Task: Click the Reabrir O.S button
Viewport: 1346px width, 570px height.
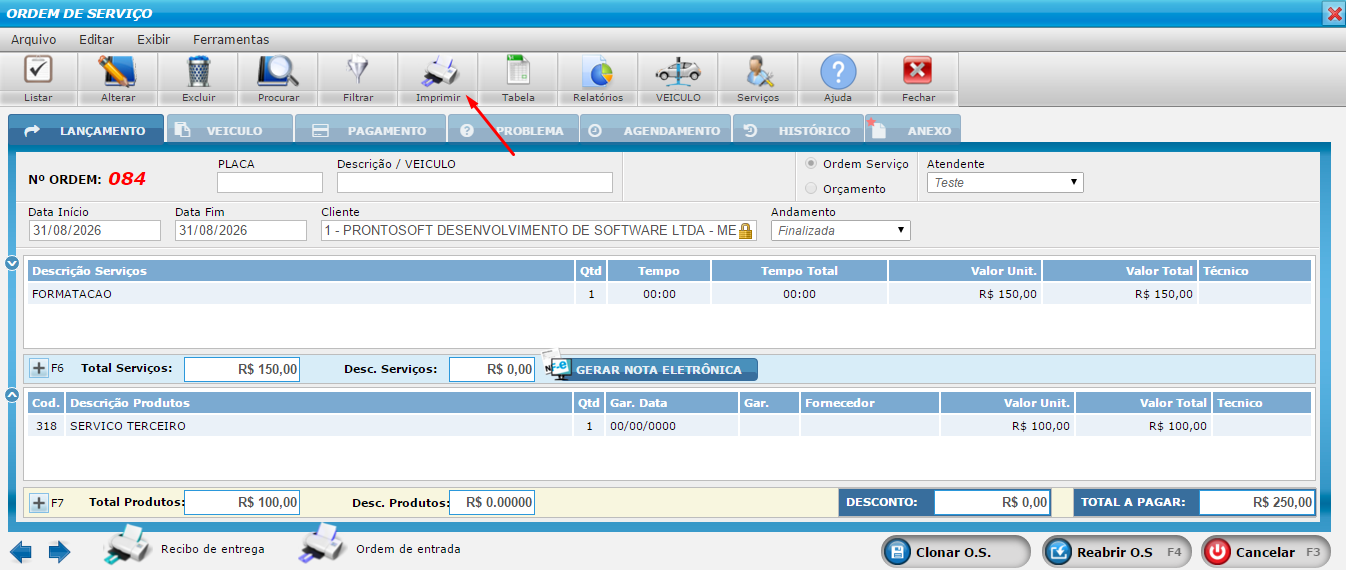Action: 1115,552
